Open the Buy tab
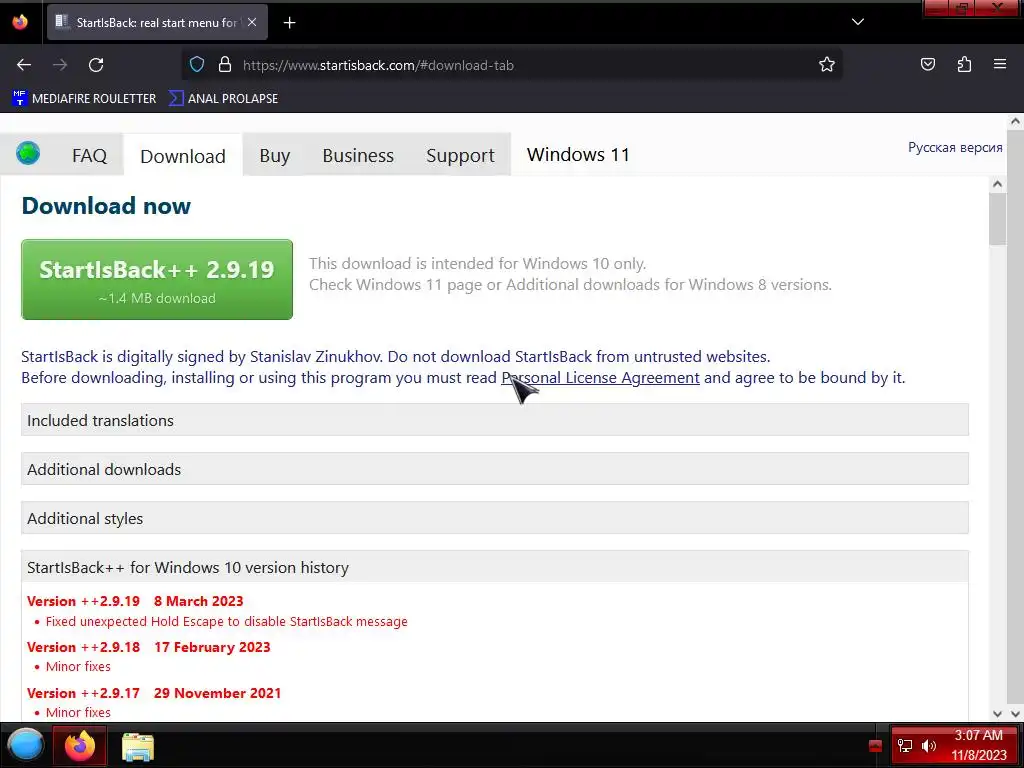The image size is (1024, 768). pos(274,155)
